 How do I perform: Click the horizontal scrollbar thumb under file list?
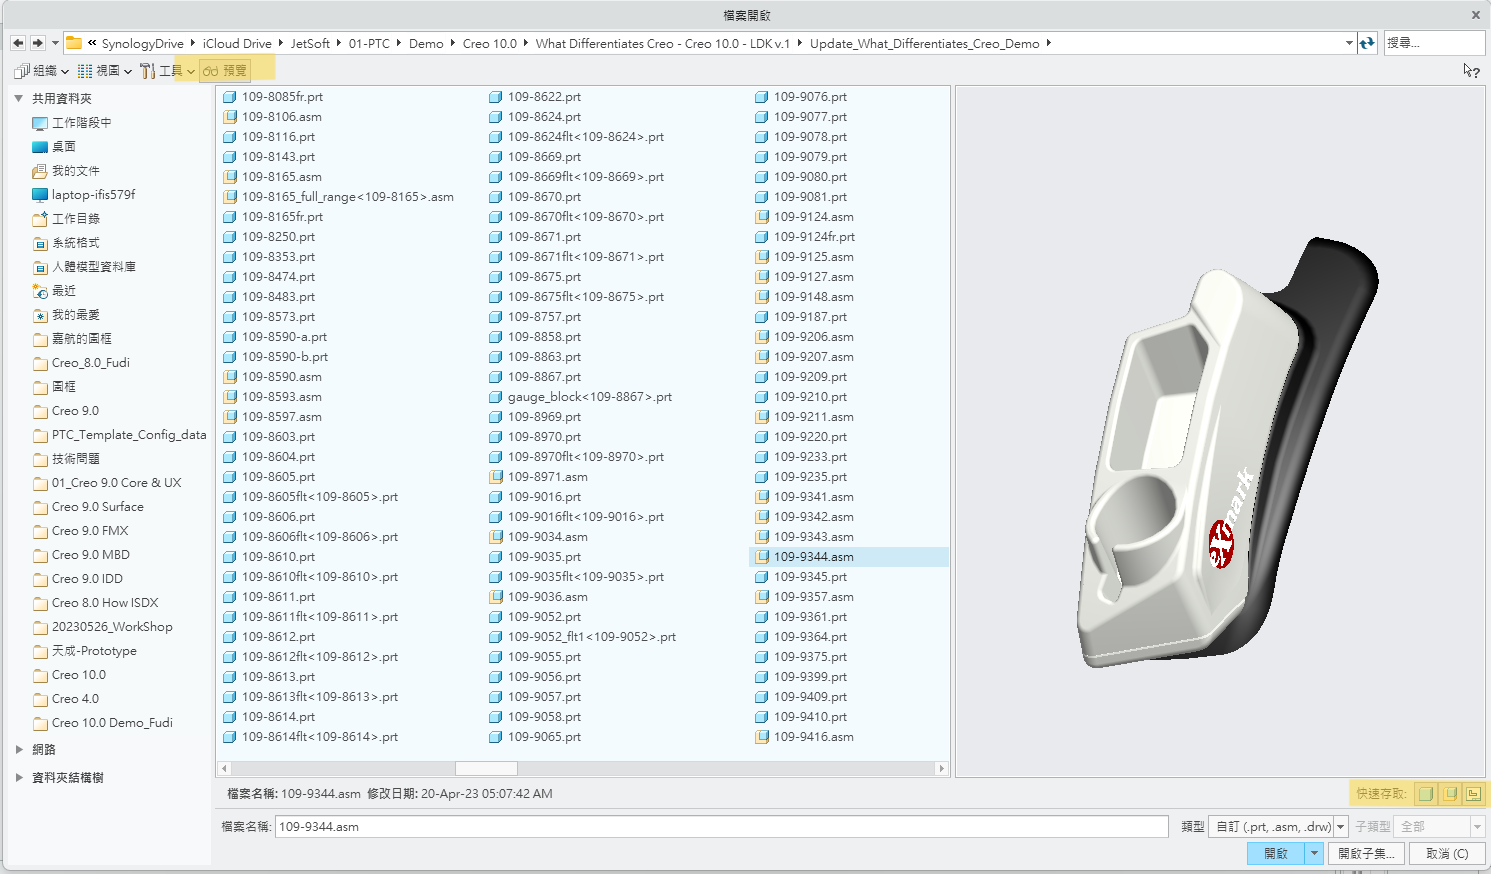(486, 769)
